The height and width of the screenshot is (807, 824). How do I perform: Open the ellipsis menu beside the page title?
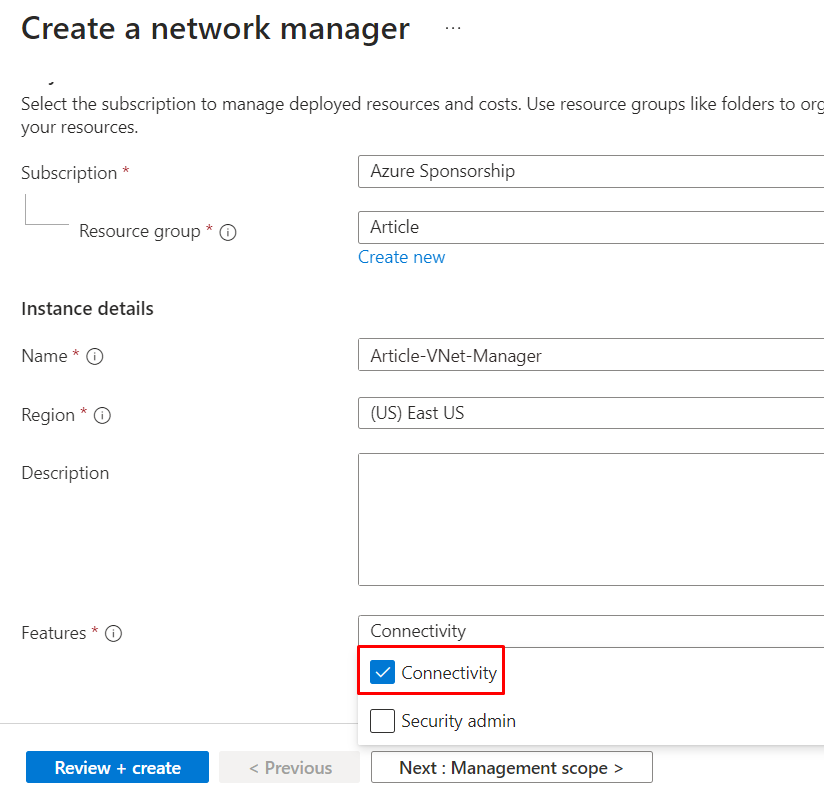[452, 27]
